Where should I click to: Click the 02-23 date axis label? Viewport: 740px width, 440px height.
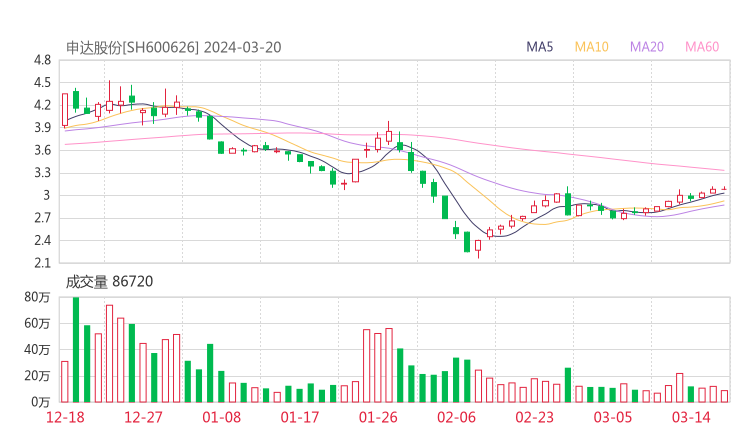pos(534,417)
